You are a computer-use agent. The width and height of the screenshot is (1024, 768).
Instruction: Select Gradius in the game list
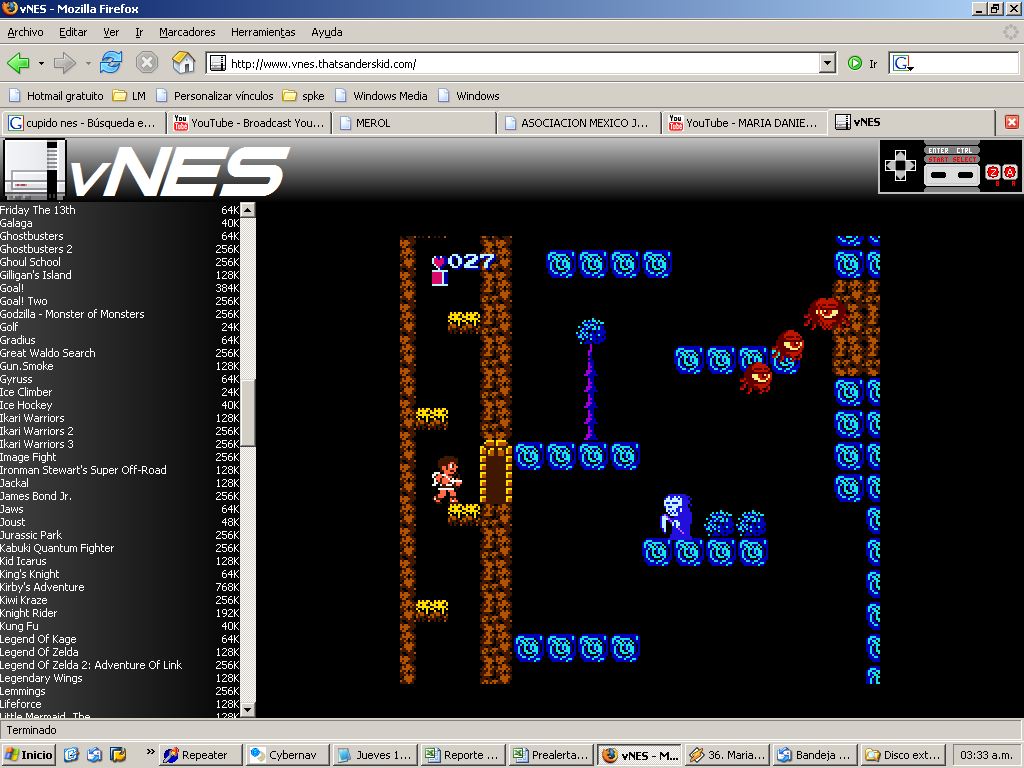120,340
